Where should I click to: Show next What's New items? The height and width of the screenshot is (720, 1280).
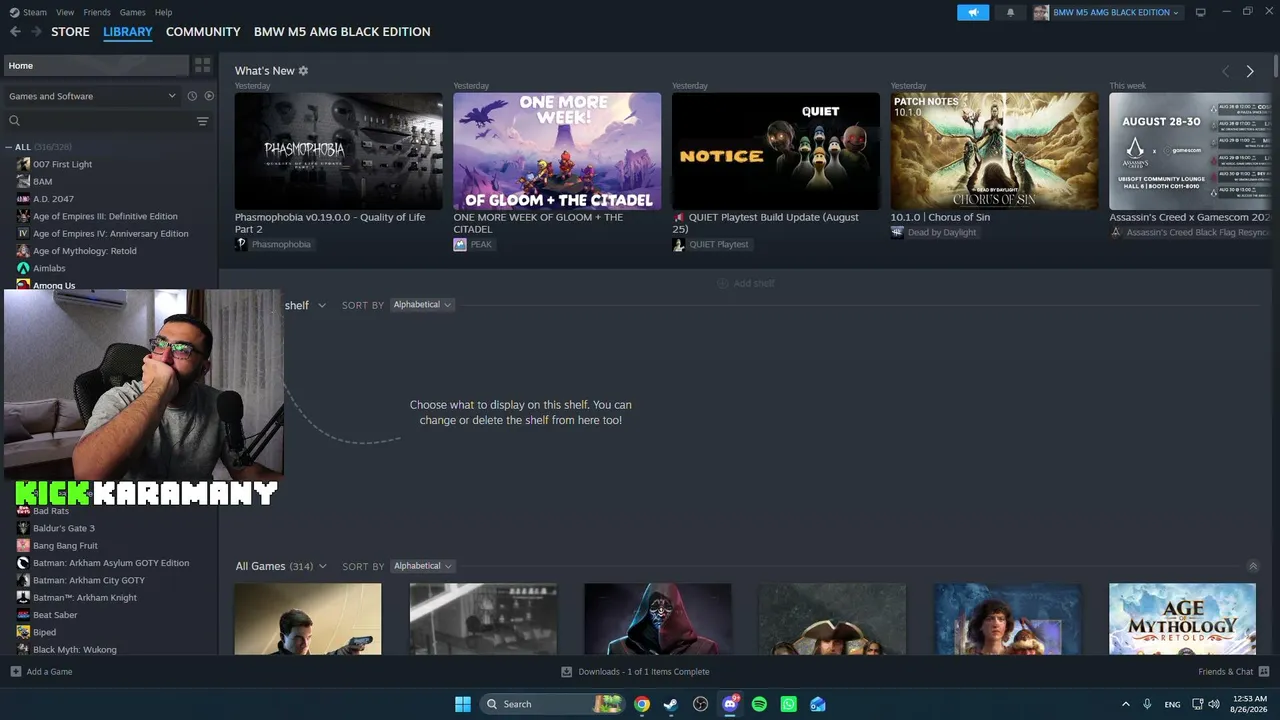(x=1250, y=71)
